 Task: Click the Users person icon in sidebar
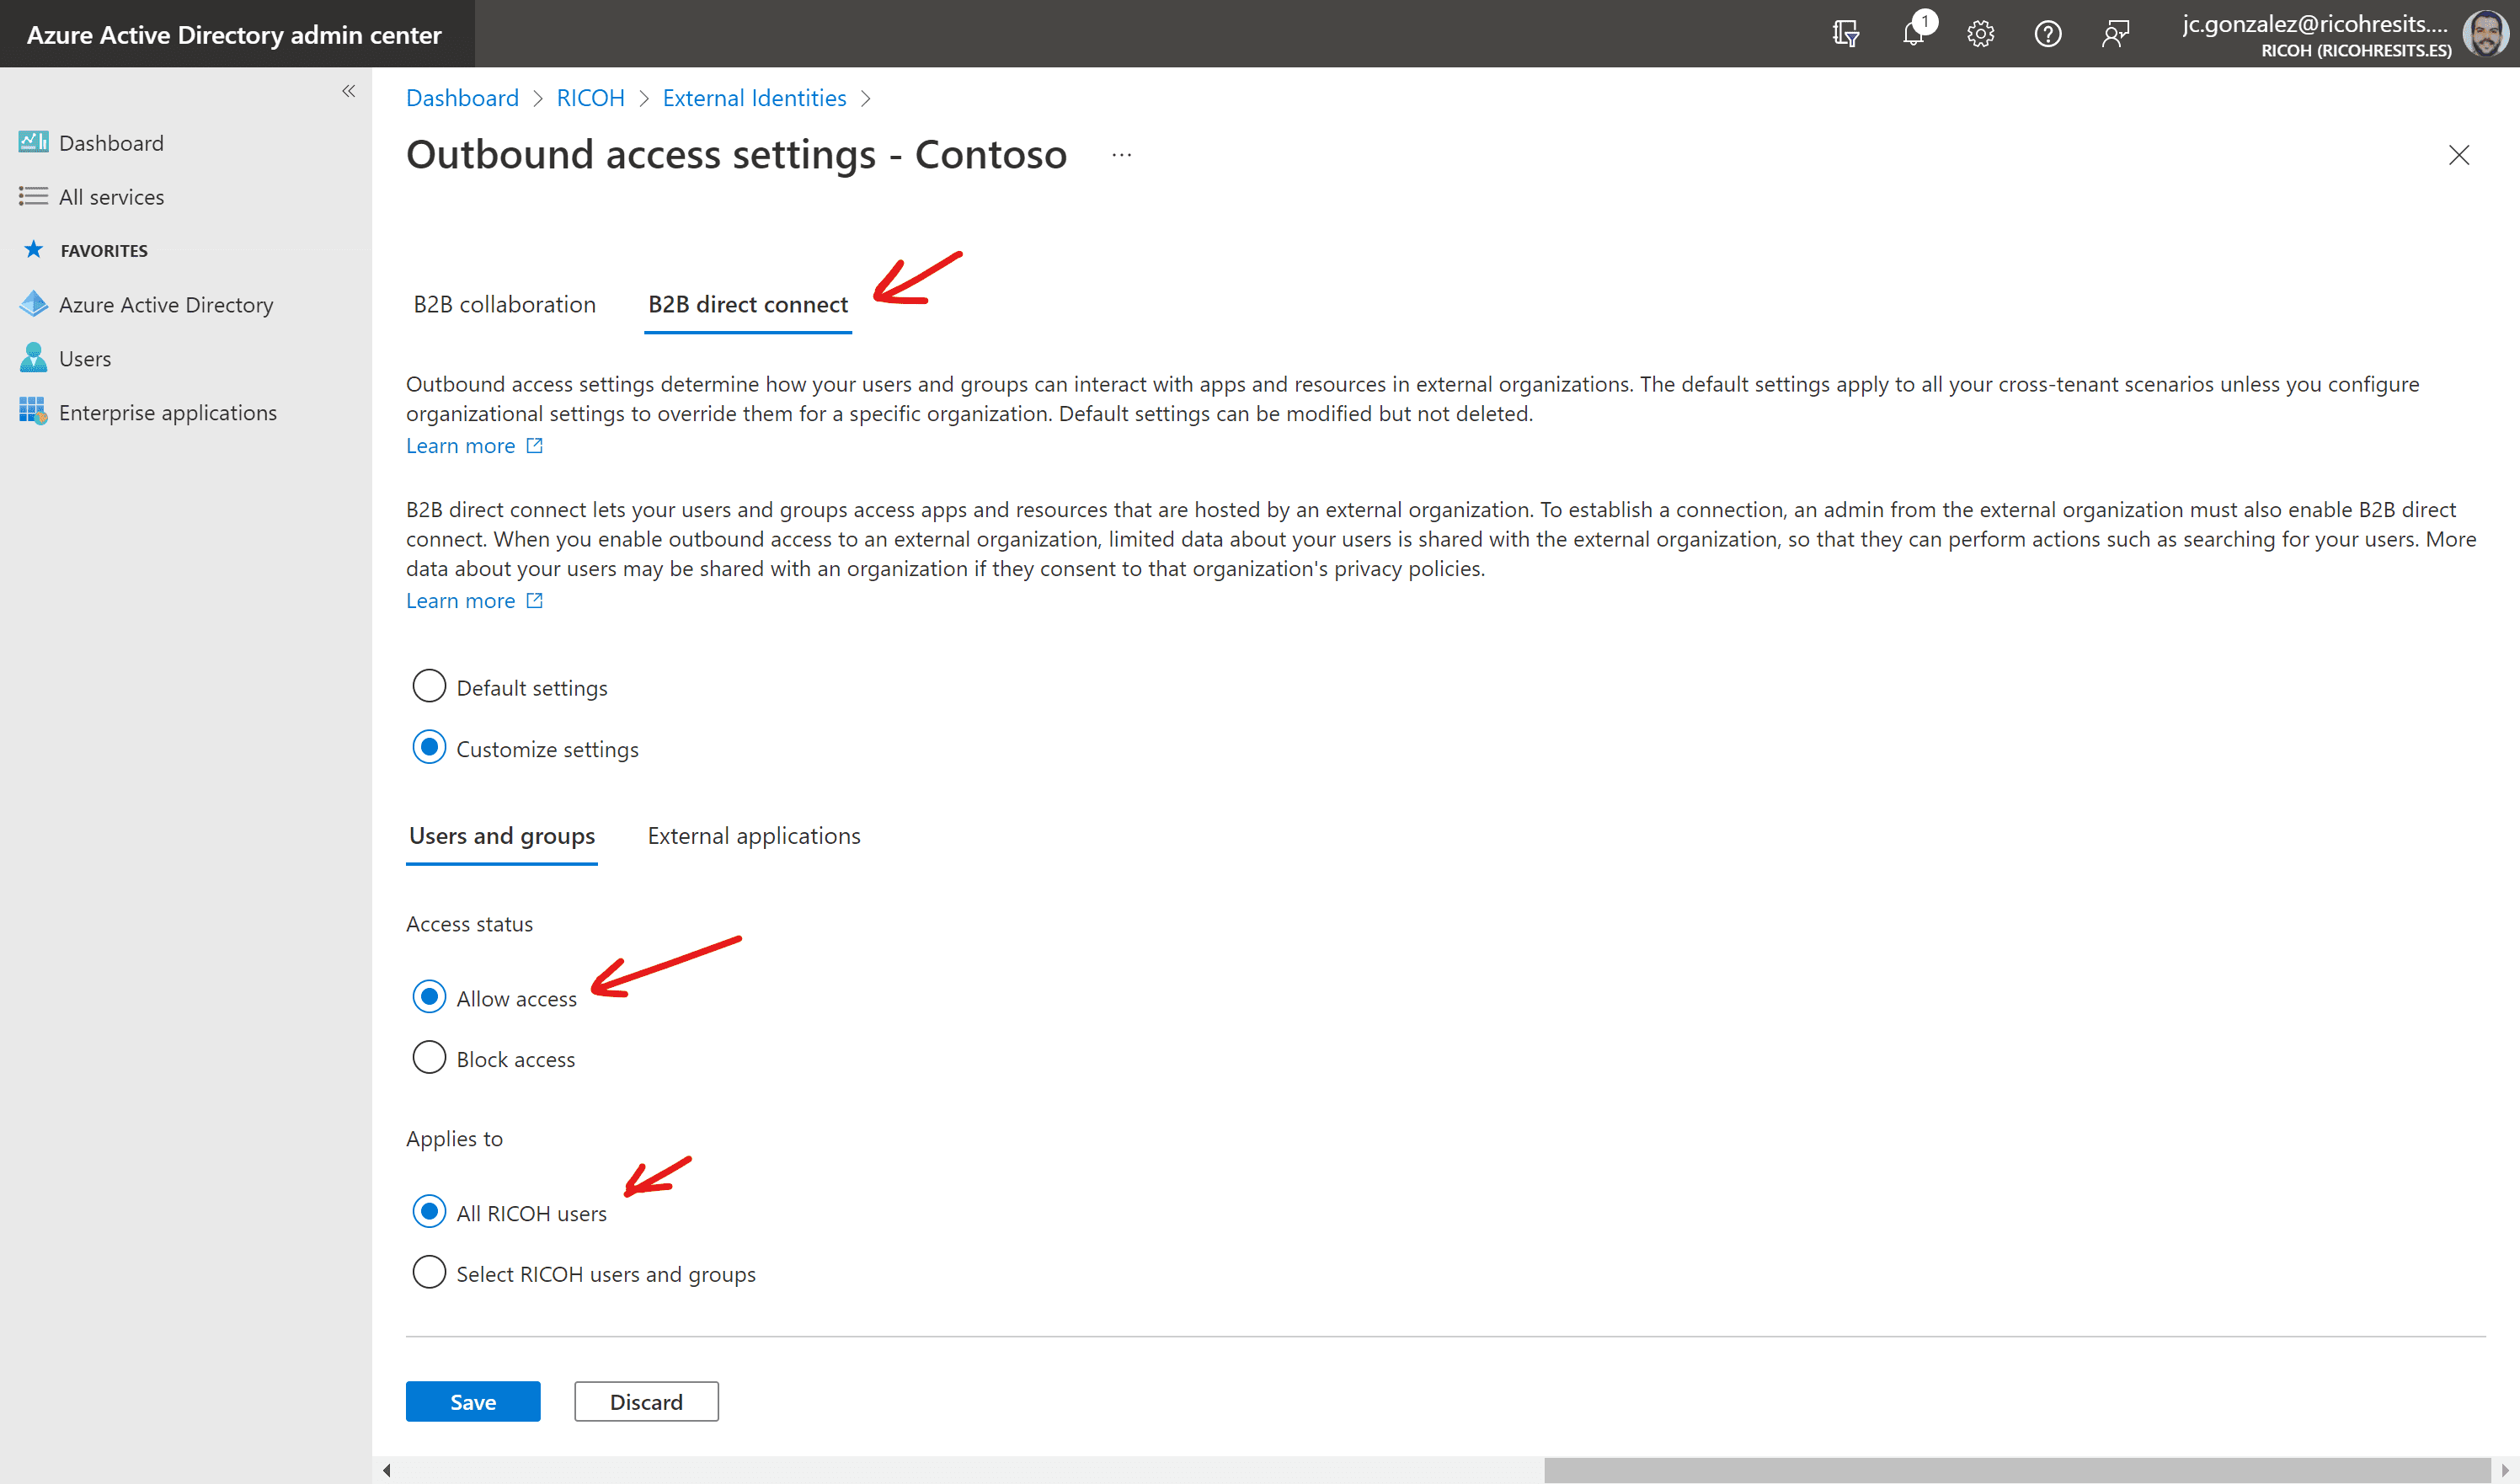(33, 358)
